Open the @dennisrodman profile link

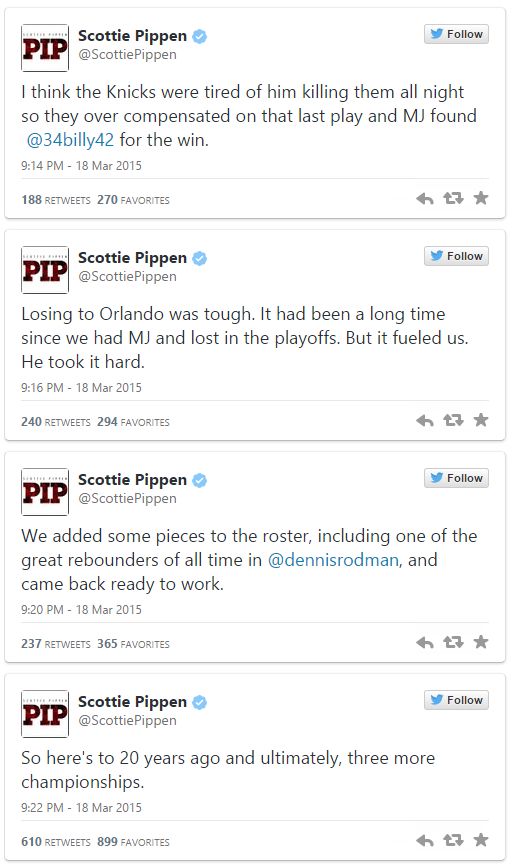pos(333,560)
